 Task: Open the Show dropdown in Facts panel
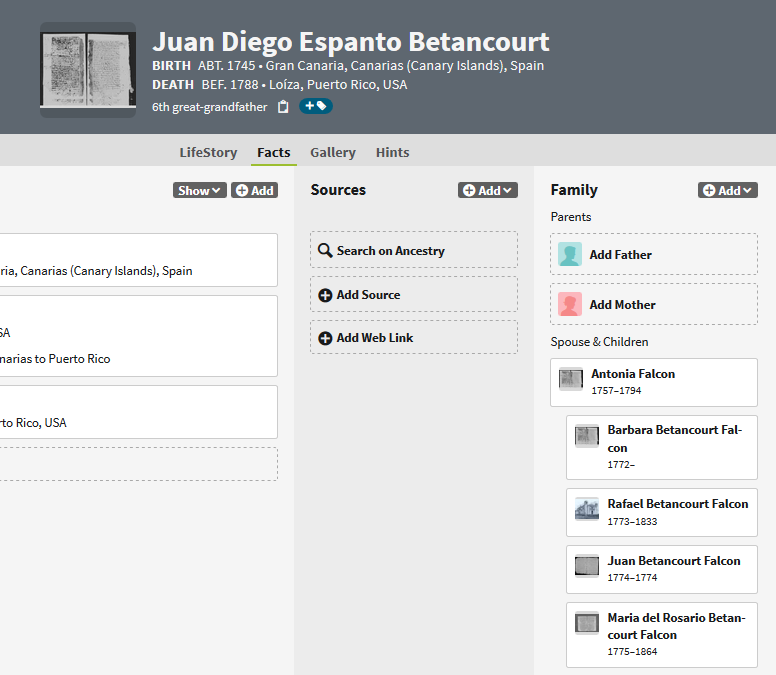pyautogui.click(x=199, y=190)
